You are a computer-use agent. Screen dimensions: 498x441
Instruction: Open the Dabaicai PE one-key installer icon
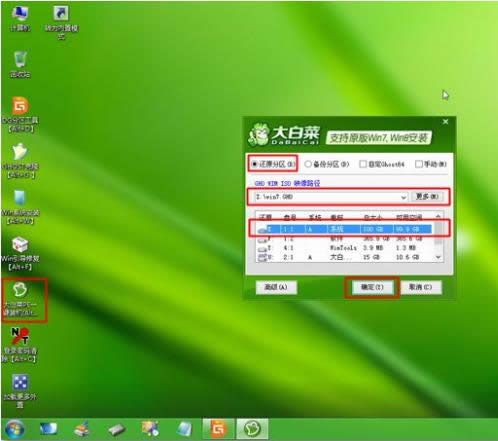[20, 299]
